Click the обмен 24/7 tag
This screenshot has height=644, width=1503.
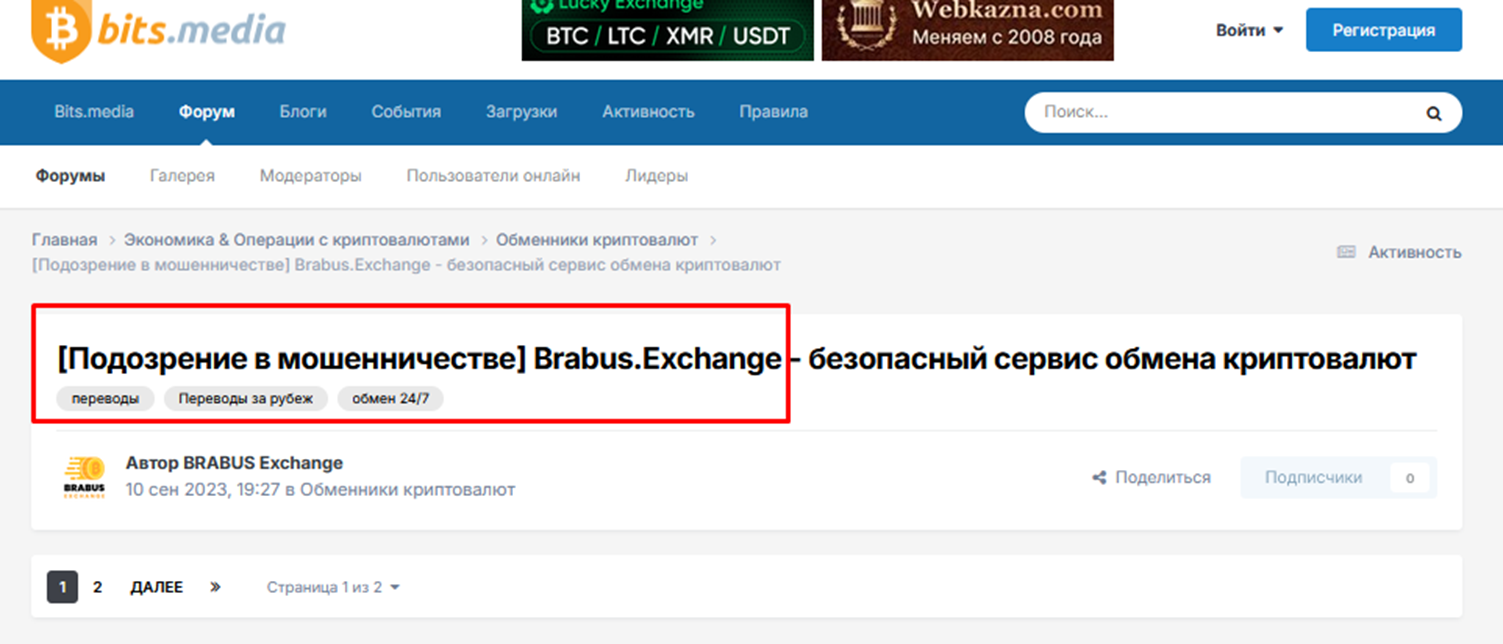pos(391,398)
